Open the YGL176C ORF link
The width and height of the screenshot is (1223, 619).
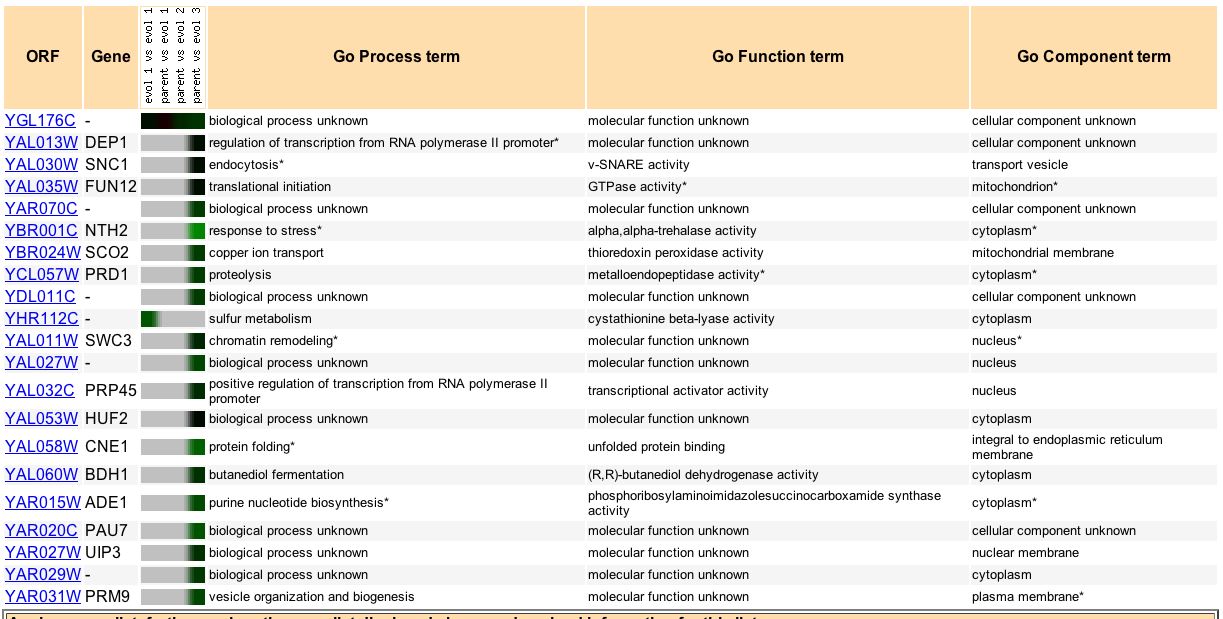tap(40, 121)
